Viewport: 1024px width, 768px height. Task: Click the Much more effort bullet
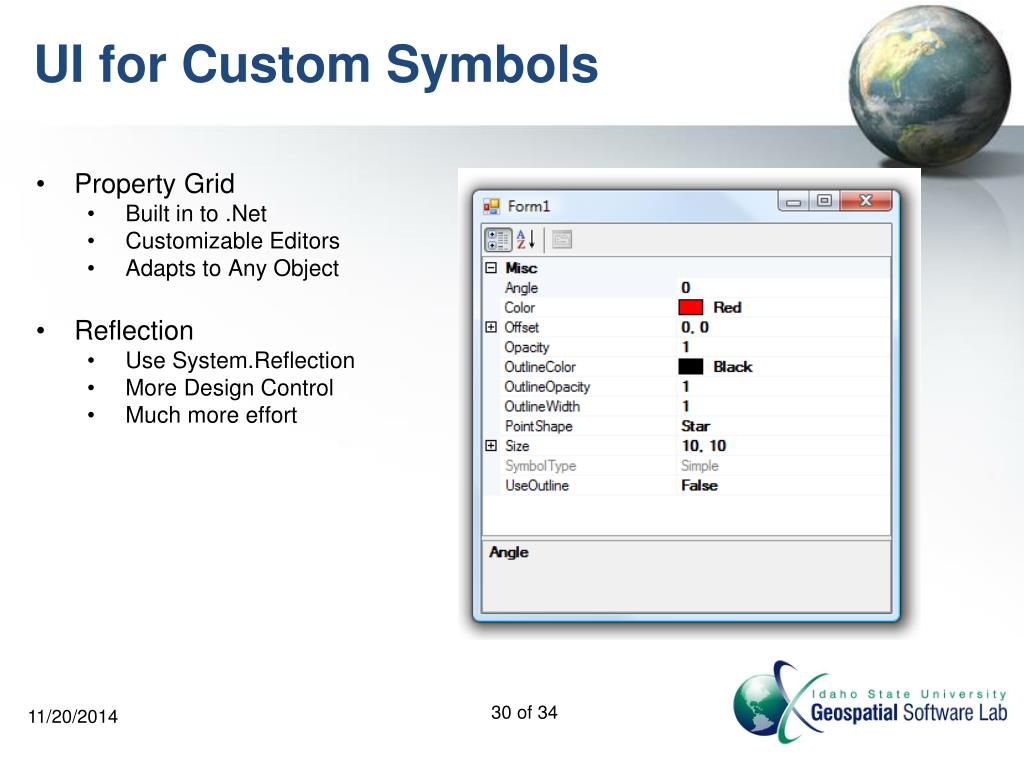[211, 415]
